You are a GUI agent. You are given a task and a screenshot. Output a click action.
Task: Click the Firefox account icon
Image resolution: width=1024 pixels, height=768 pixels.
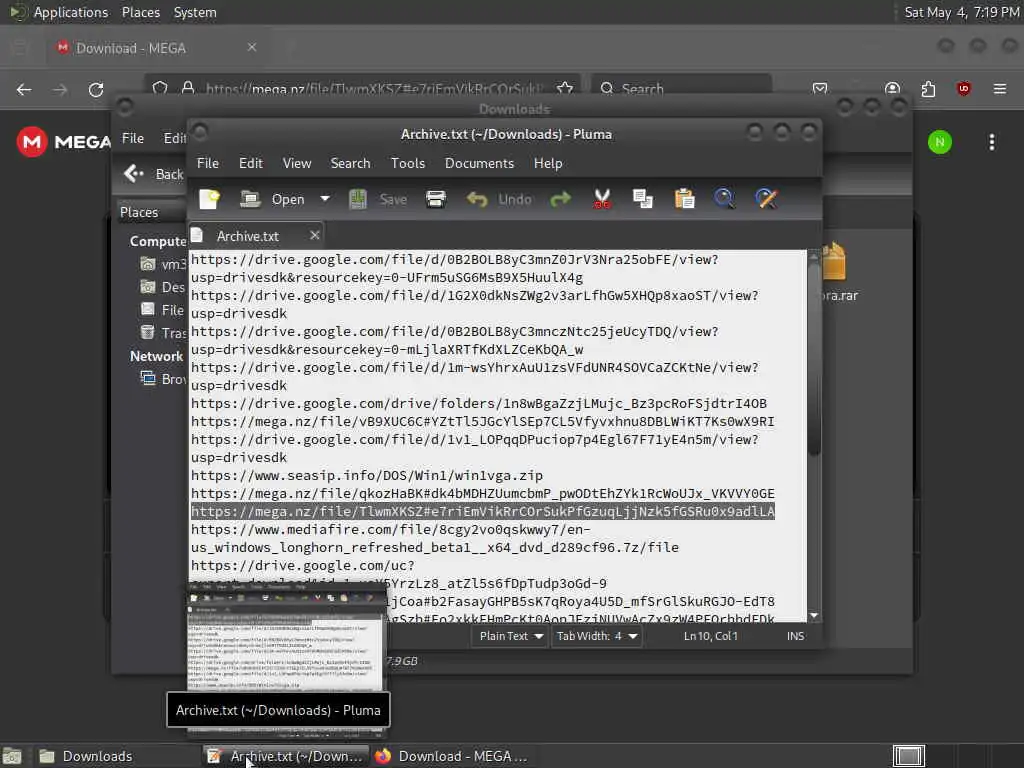892,89
